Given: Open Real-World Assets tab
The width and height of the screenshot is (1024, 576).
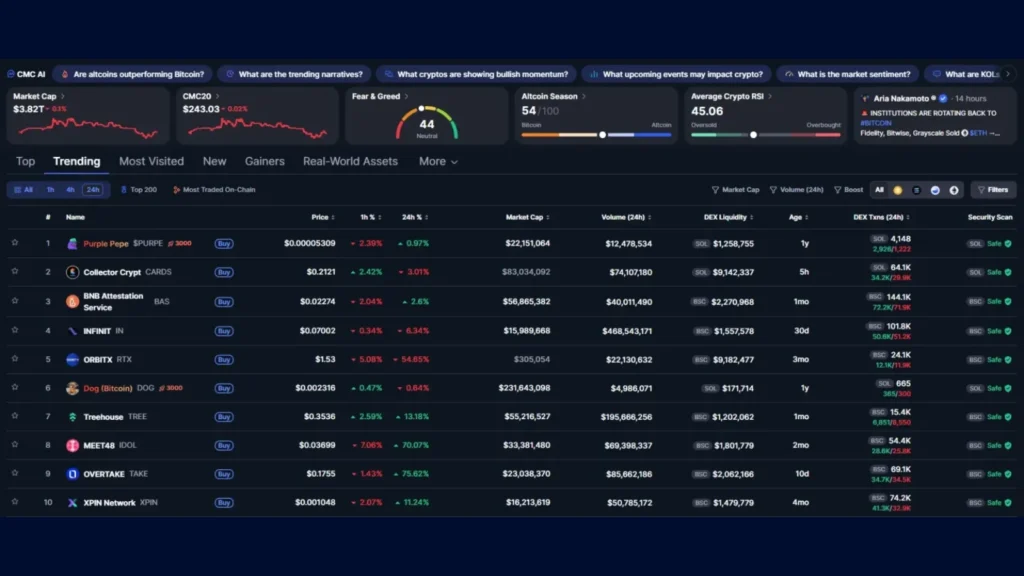Looking at the screenshot, I should (x=350, y=161).
